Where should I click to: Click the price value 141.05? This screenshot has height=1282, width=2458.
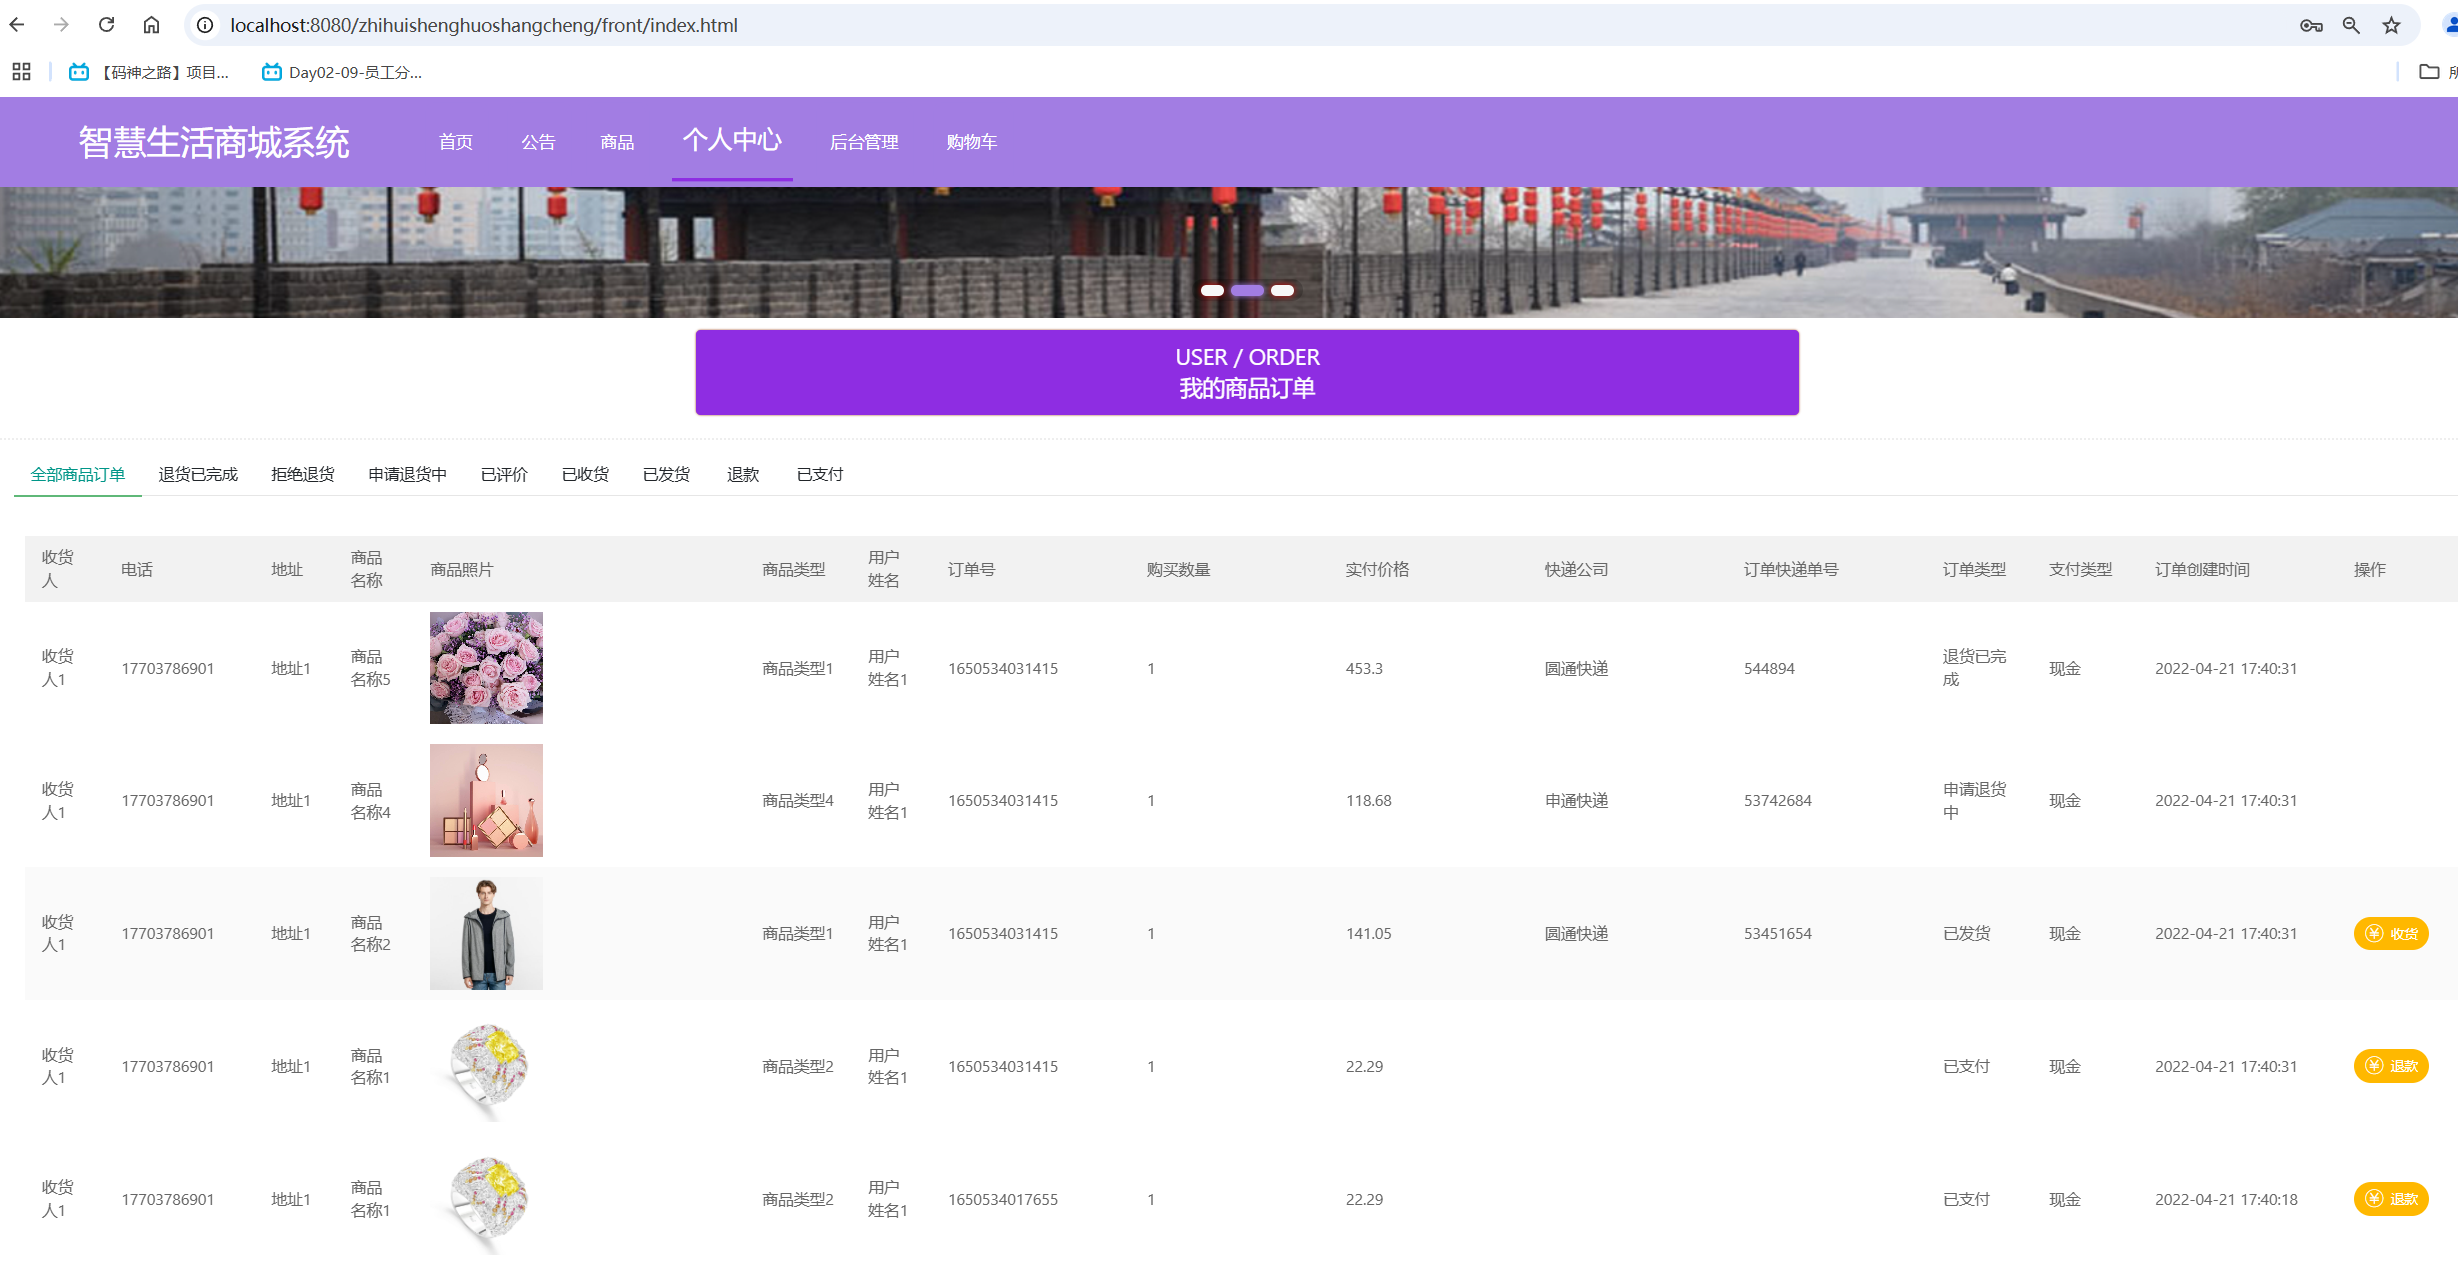point(1368,933)
